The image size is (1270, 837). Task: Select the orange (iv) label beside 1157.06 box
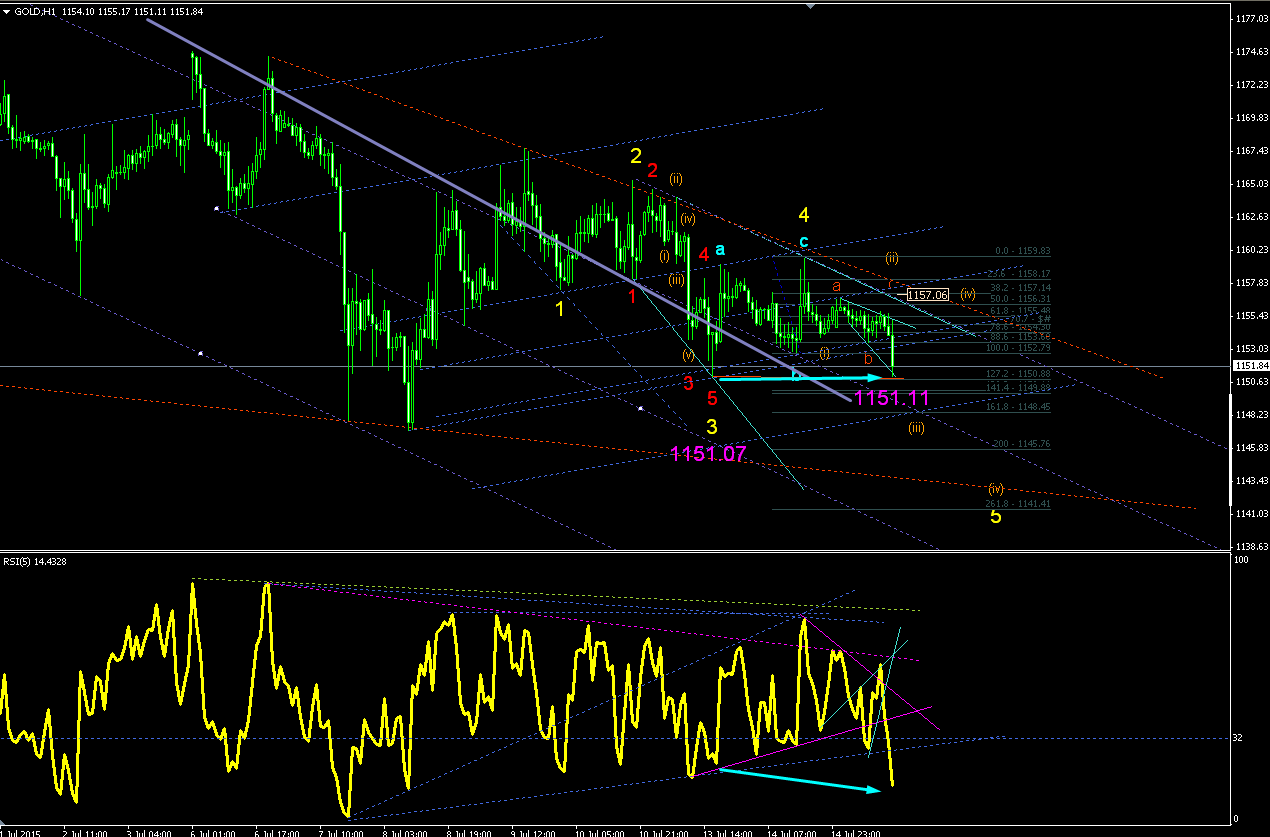pos(967,294)
